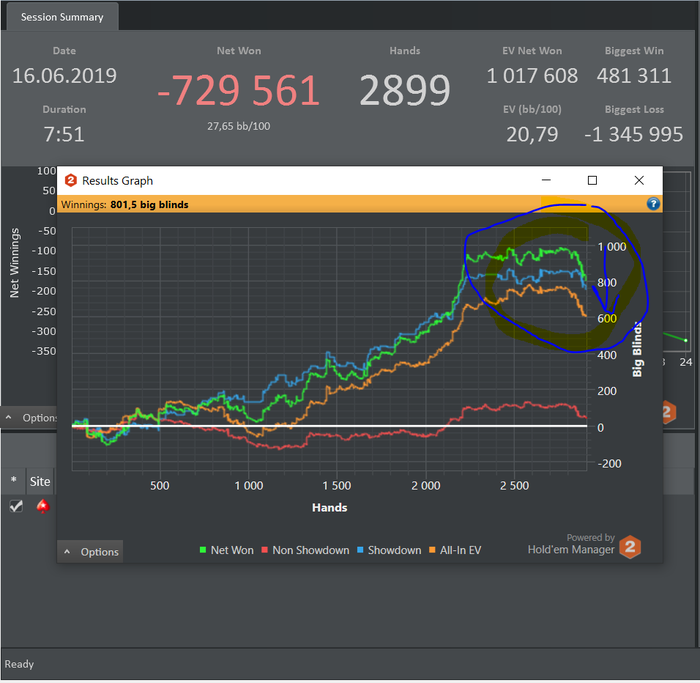Viewport: 700px width, 683px height.
Task: Click the EV Net Won value 1 017 608
Action: (532, 75)
